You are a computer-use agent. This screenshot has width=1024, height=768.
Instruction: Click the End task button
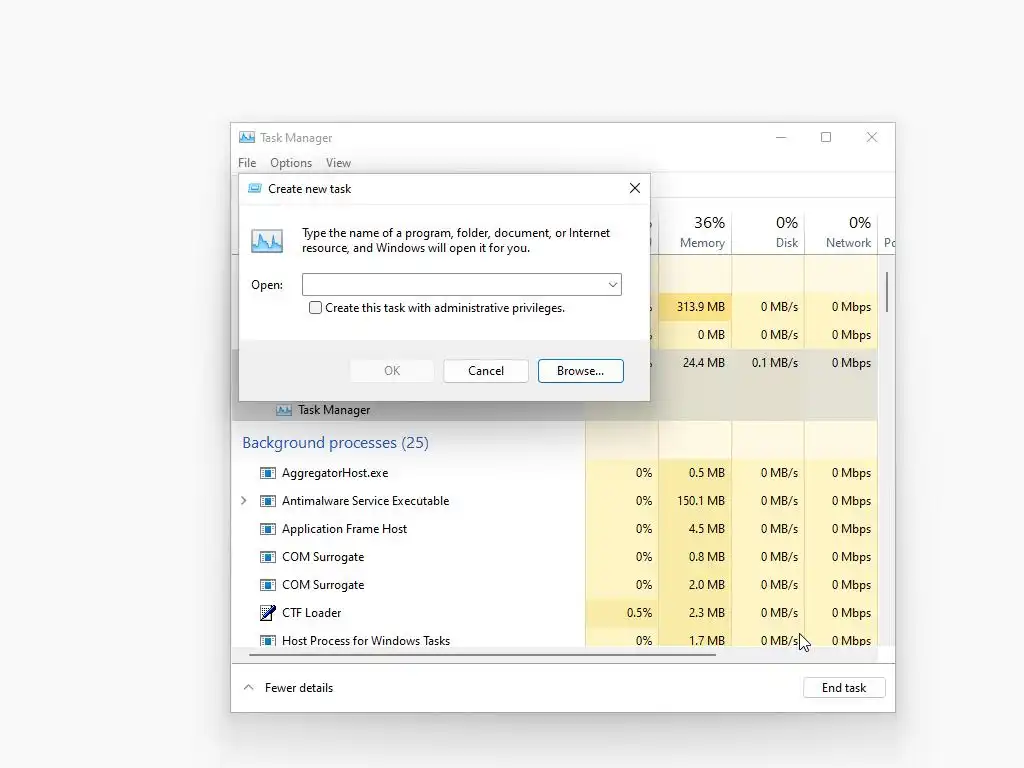tap(844, 688)
